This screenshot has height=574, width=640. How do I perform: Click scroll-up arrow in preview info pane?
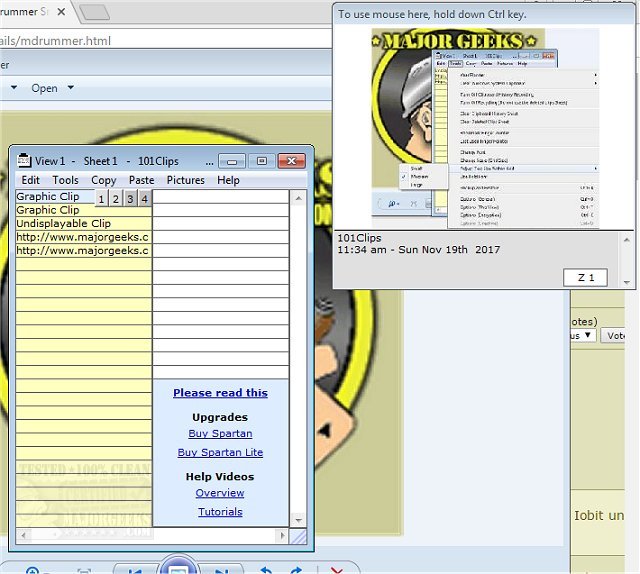[x=627, y=240]
